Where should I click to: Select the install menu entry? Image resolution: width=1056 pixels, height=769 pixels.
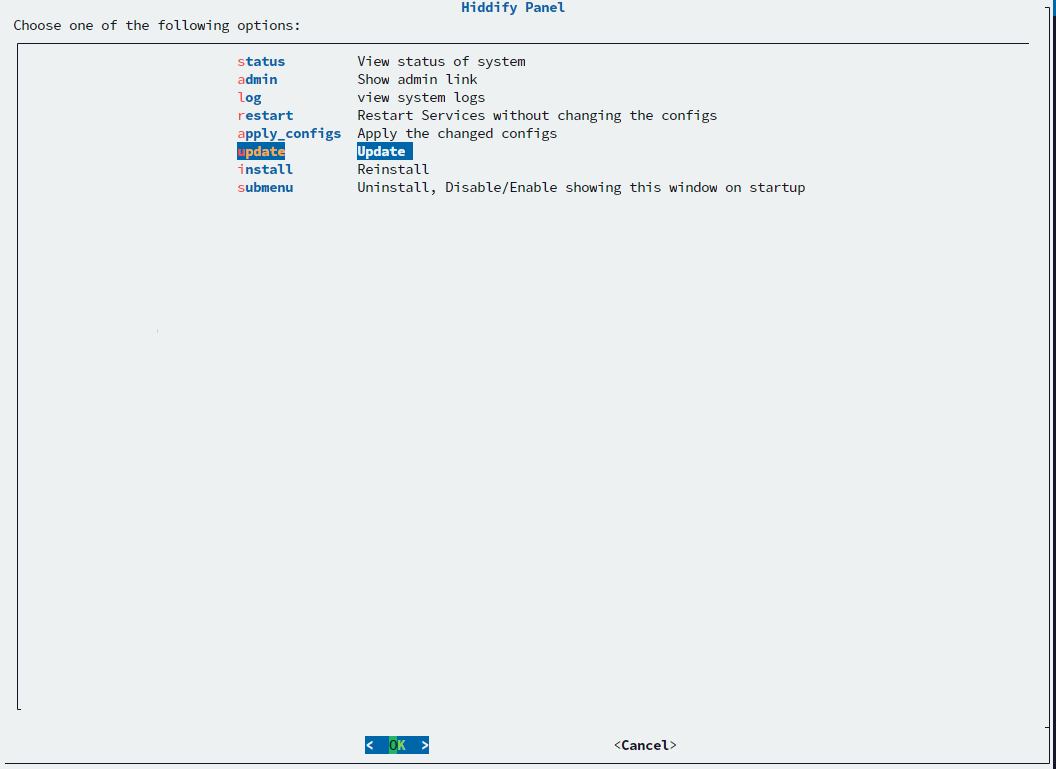(x=265, y=169)
